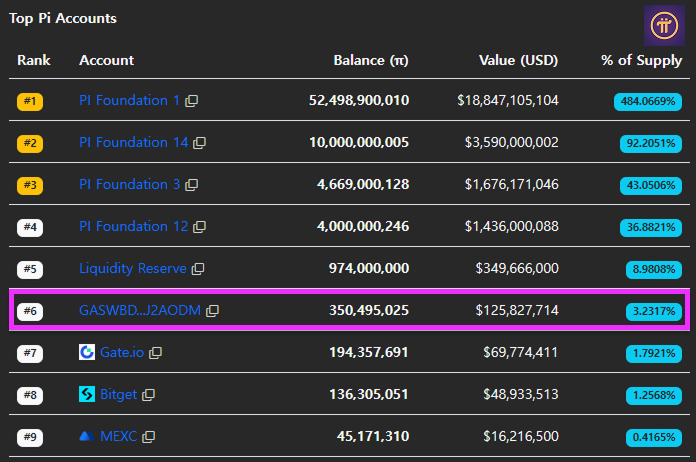This screenshot has width=696, height=462.
Task: Click the 3.2317% supply badge
Action: pos(654,312)
